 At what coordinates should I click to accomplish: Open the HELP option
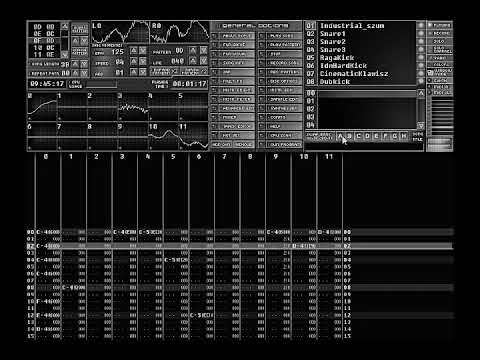pyautogui.click(x=284, y=126)
